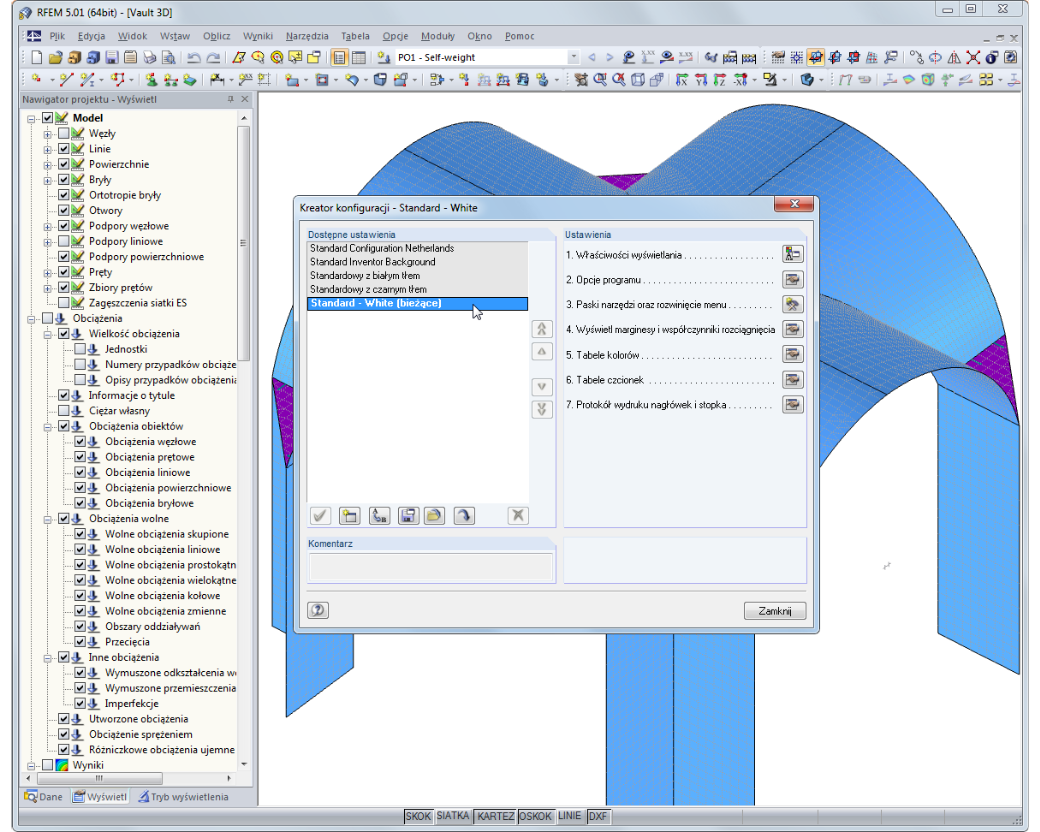Collapse the Obciążenia obiektów tree node
Viewport: 1040px width, 832px height.
[x=48, y=427]
